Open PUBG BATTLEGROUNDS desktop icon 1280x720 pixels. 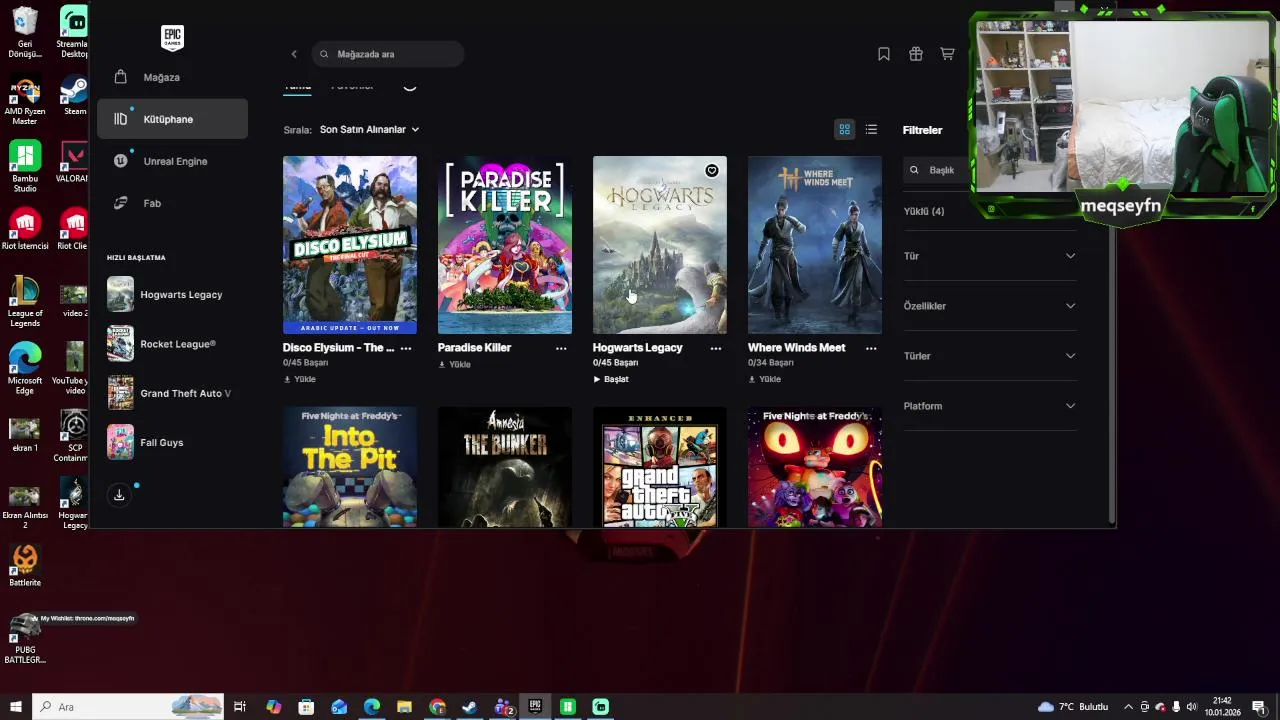click(25, 640)
